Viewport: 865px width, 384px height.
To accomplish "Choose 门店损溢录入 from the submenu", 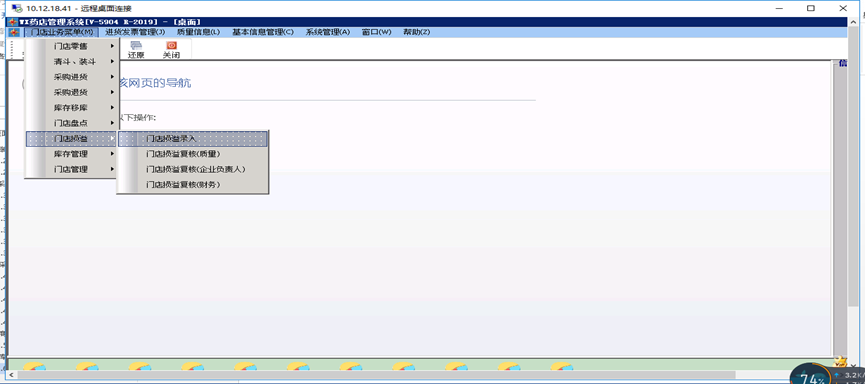I will click(x=193, y=139).
